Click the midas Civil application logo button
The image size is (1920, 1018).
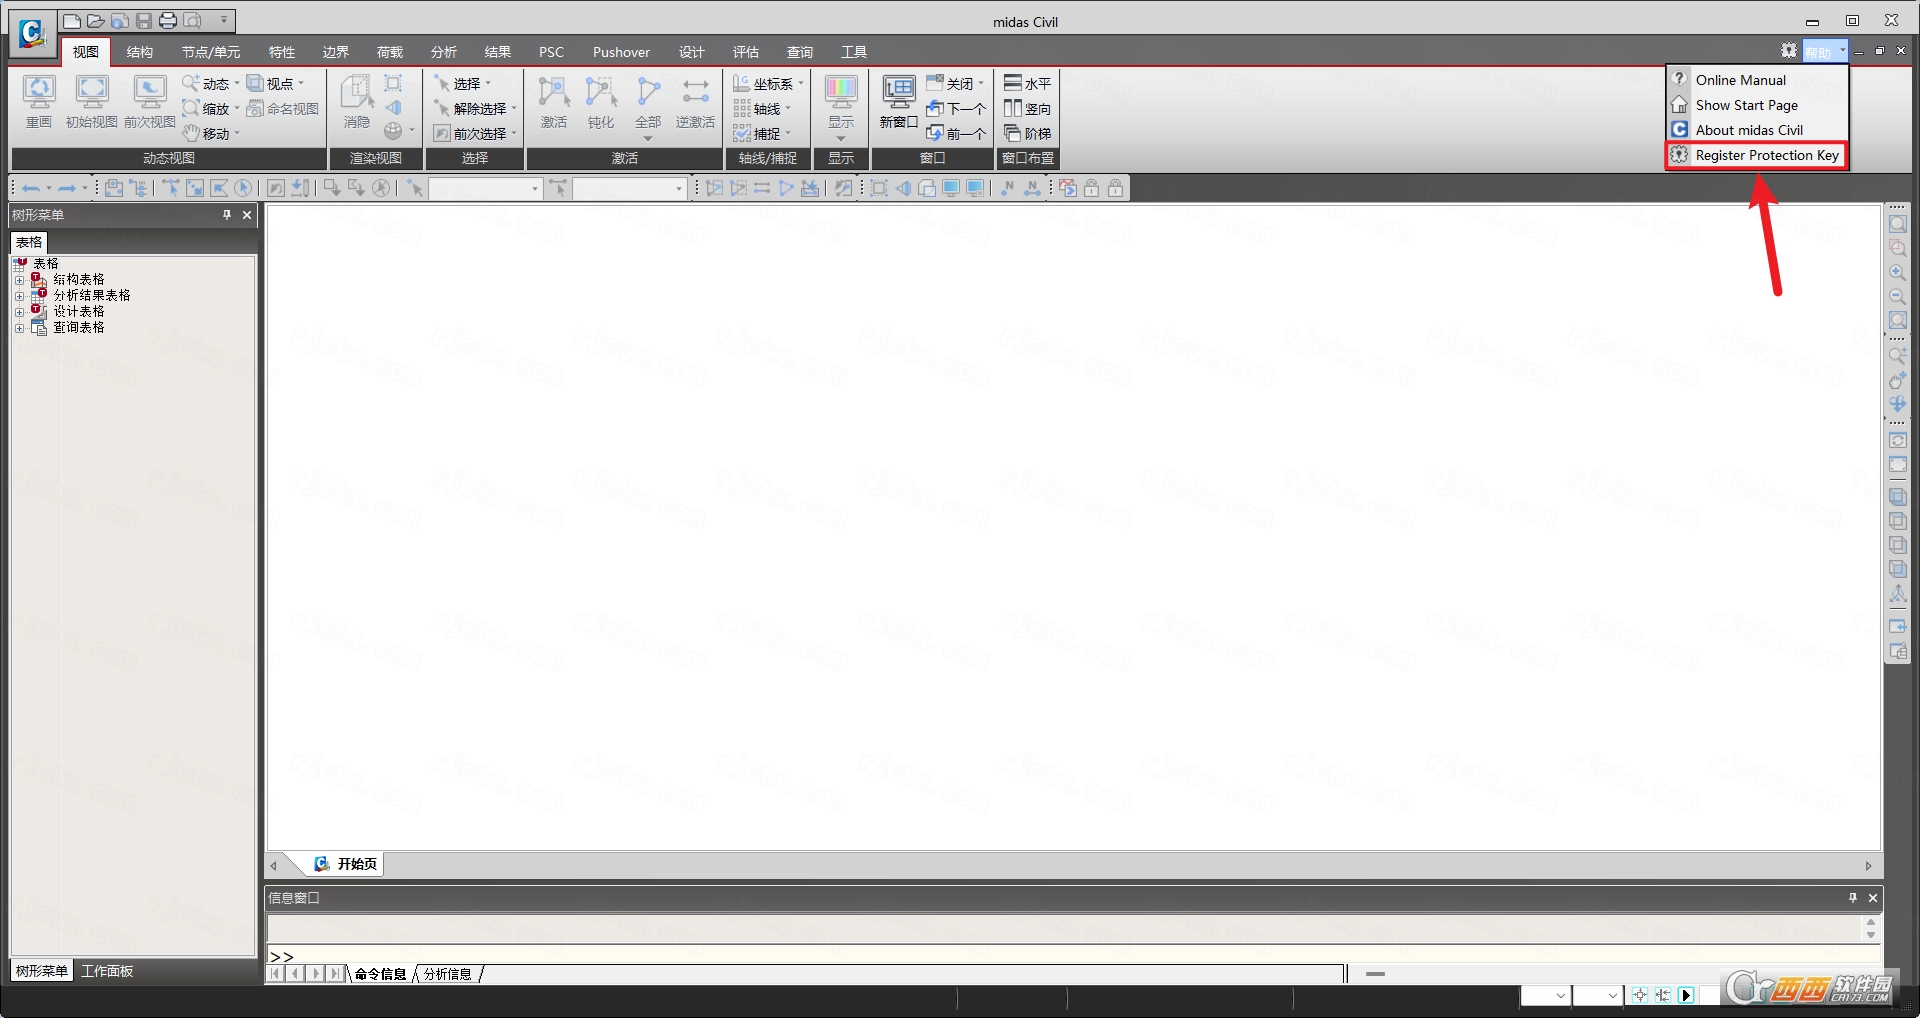(32, 34)
